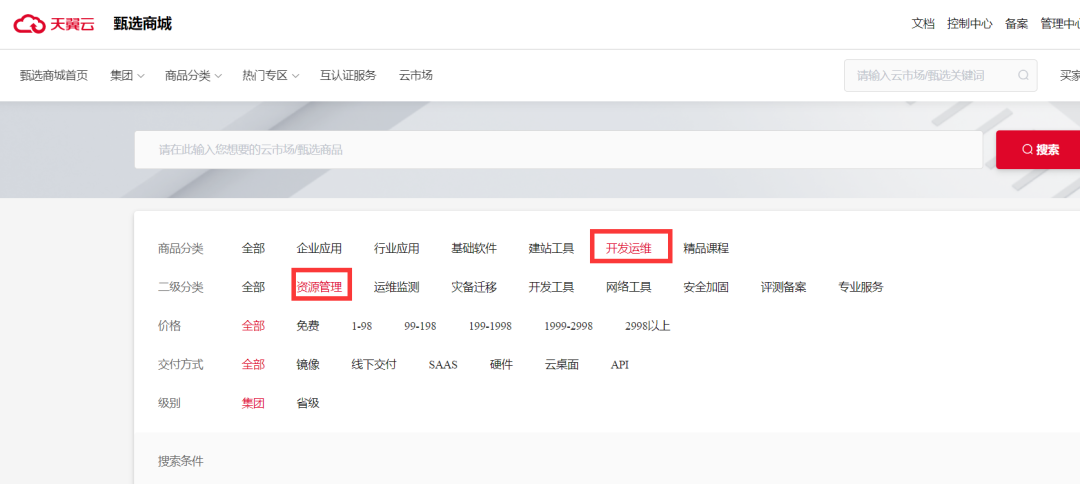Select the 基础软件 category

474,249
